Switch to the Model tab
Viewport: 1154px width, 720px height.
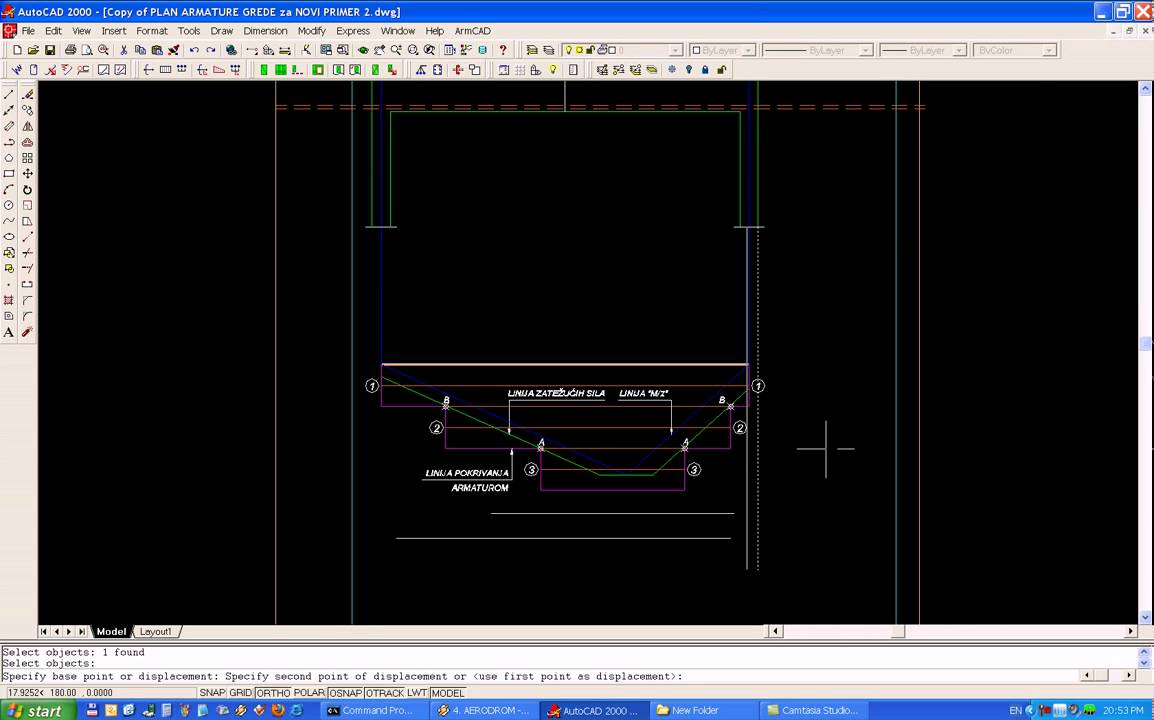[x=111, y=632]
